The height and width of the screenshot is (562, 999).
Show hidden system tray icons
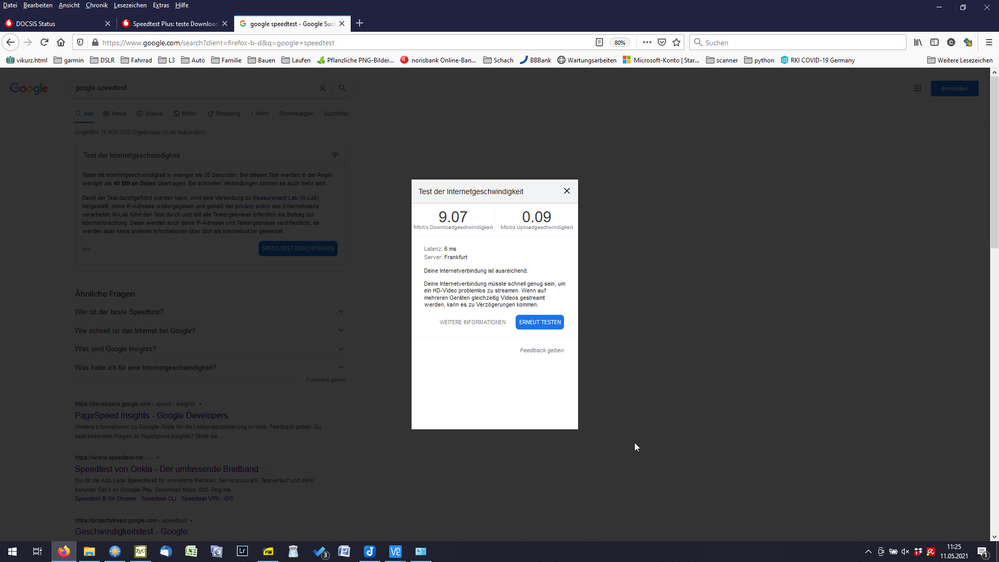click(x=868, y=552)
